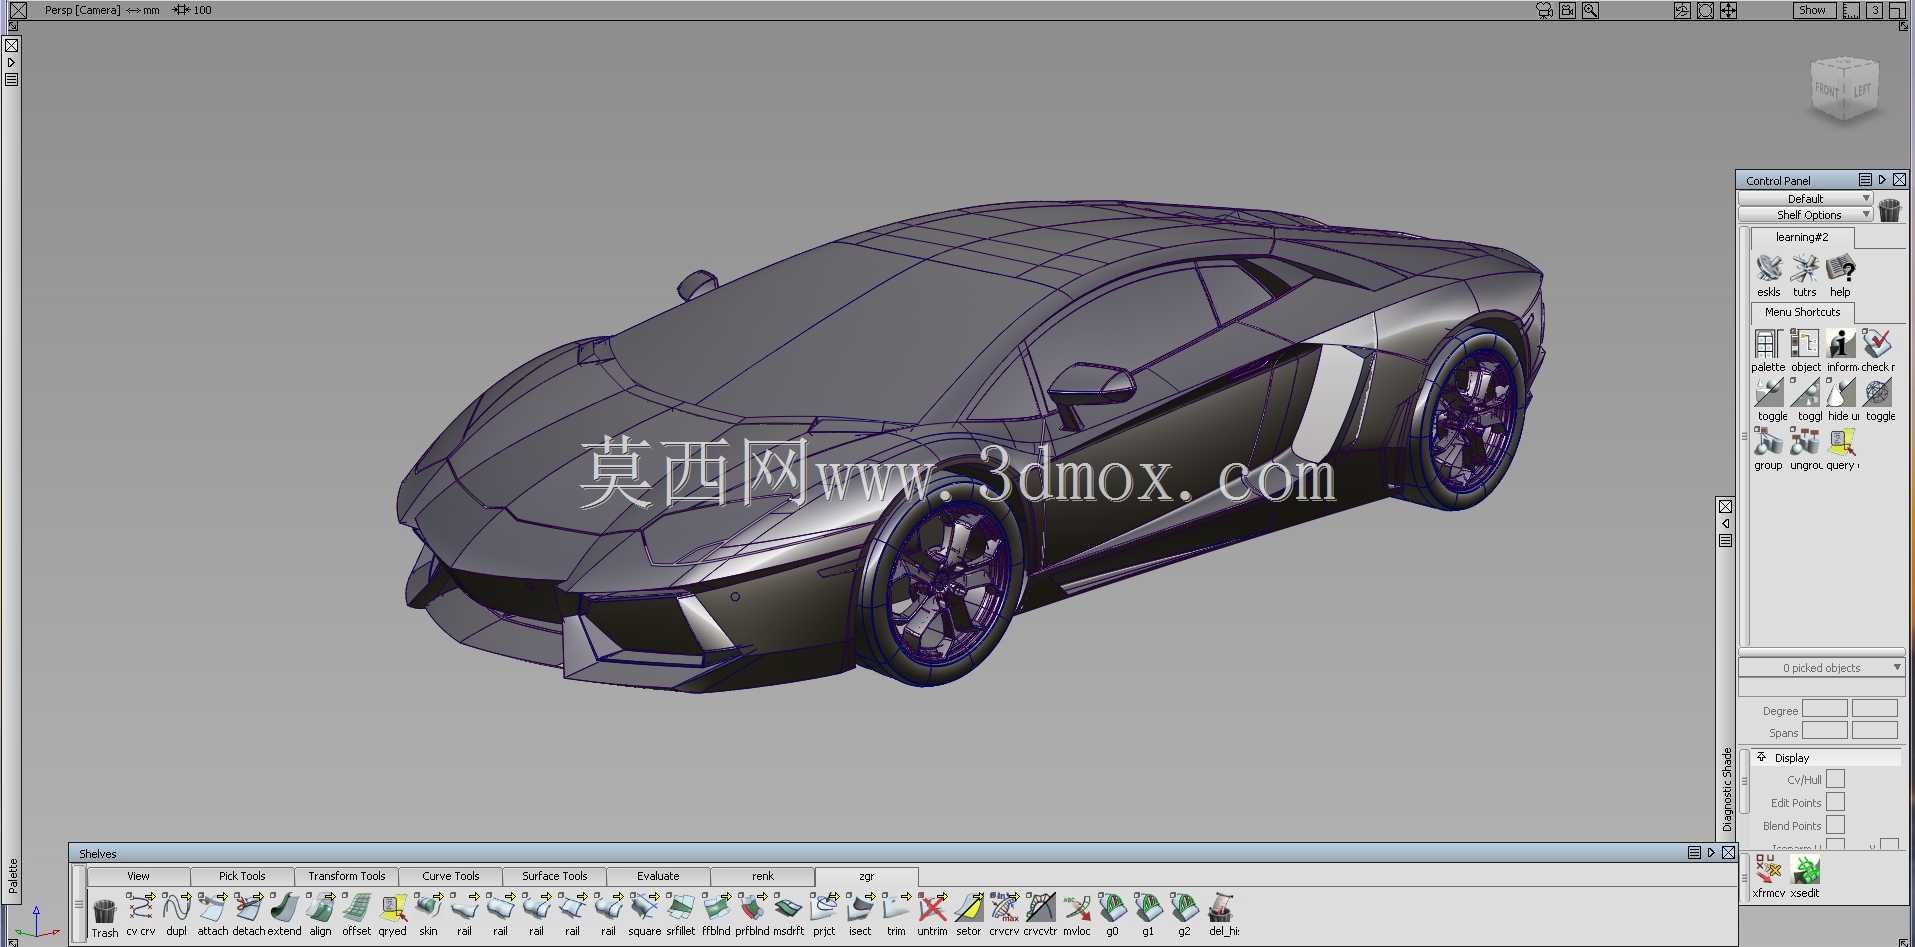1915x947 pixels.
Task: Choose the attach tool on the shelf
Action: [212, 908]
